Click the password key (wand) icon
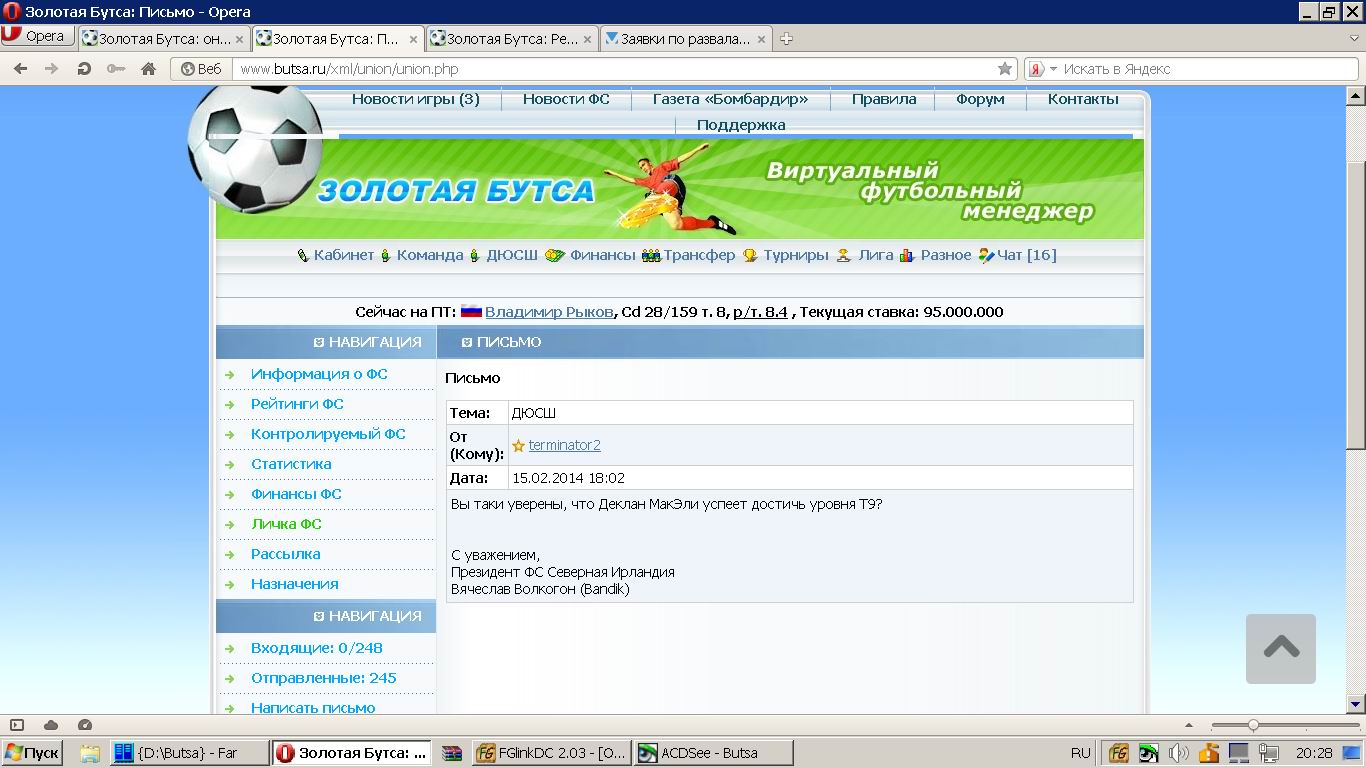Screen dimensions: 1366x768 tap(116, 69)
